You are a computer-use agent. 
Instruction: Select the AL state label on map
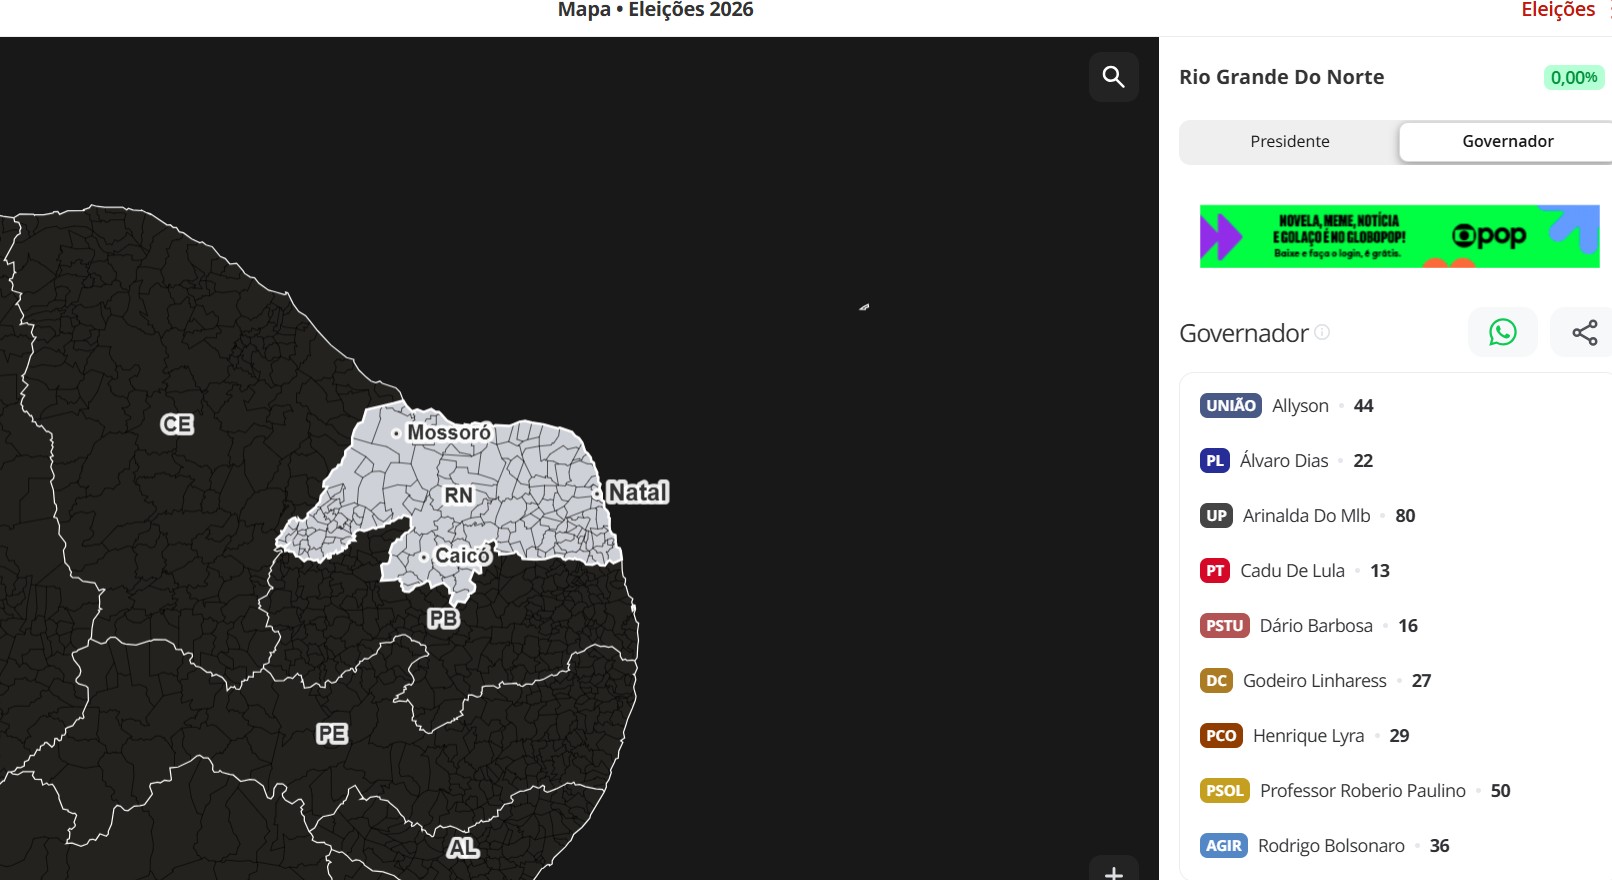(x=462, y=847)
